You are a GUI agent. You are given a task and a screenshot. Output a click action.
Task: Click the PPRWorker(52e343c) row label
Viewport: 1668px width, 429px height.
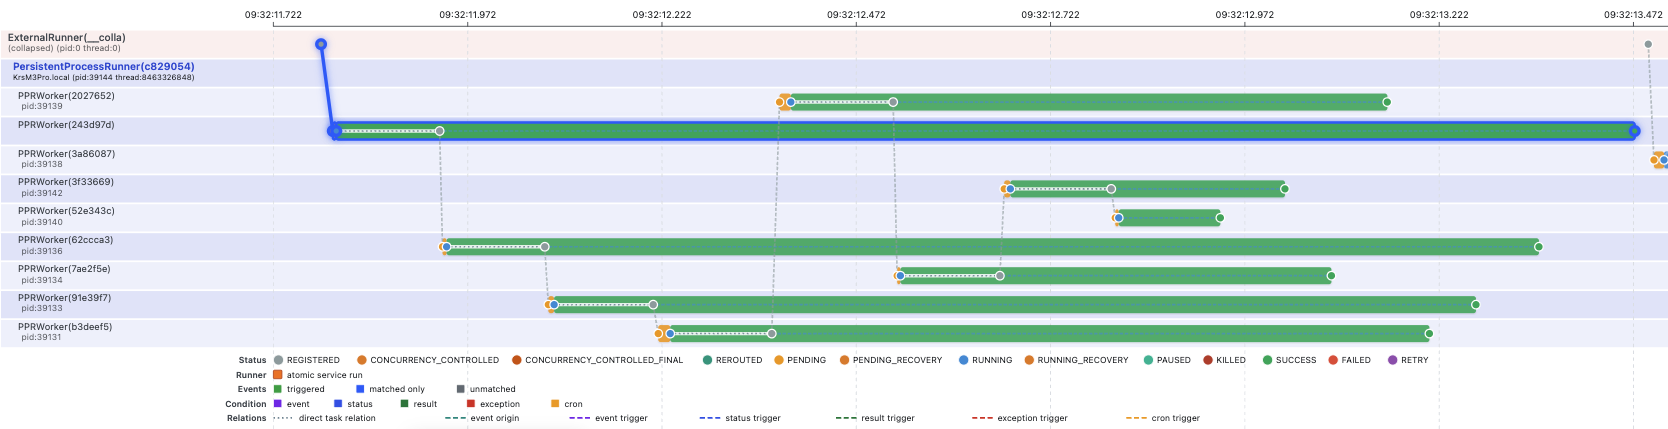pyautogui.click(x=66, y=211)
